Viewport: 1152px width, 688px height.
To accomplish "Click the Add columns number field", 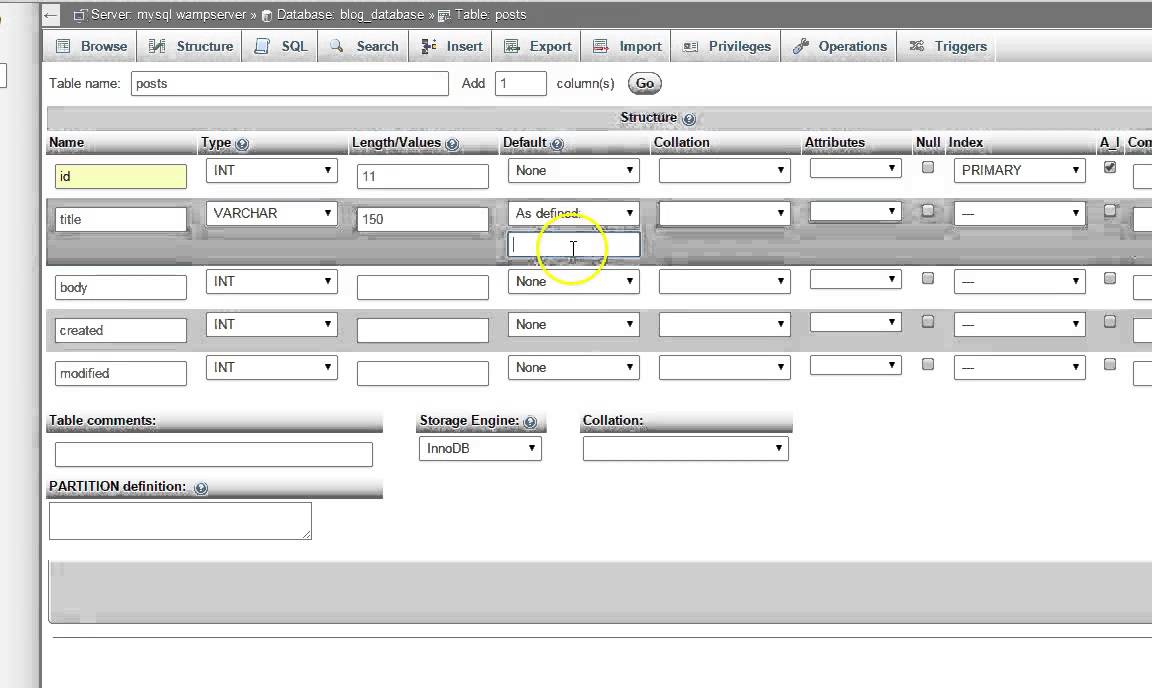I will coord(521,83).
